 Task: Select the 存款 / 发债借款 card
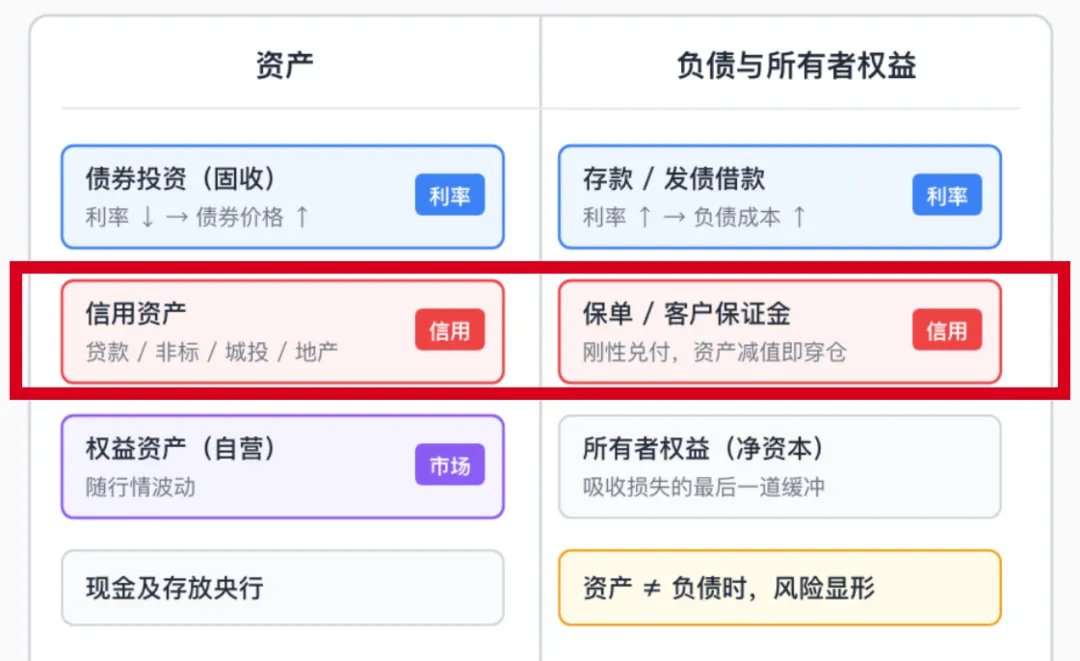[780, 196]
